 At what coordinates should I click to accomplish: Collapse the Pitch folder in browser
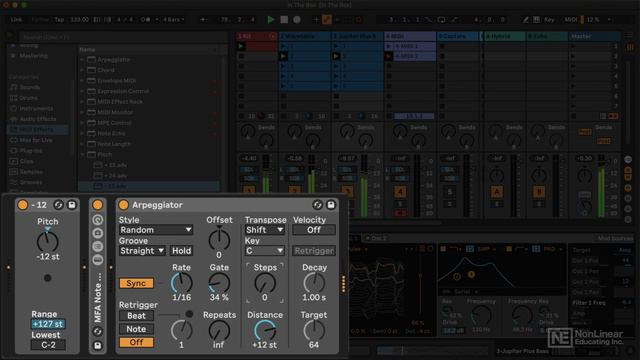[x=82, y=155]
